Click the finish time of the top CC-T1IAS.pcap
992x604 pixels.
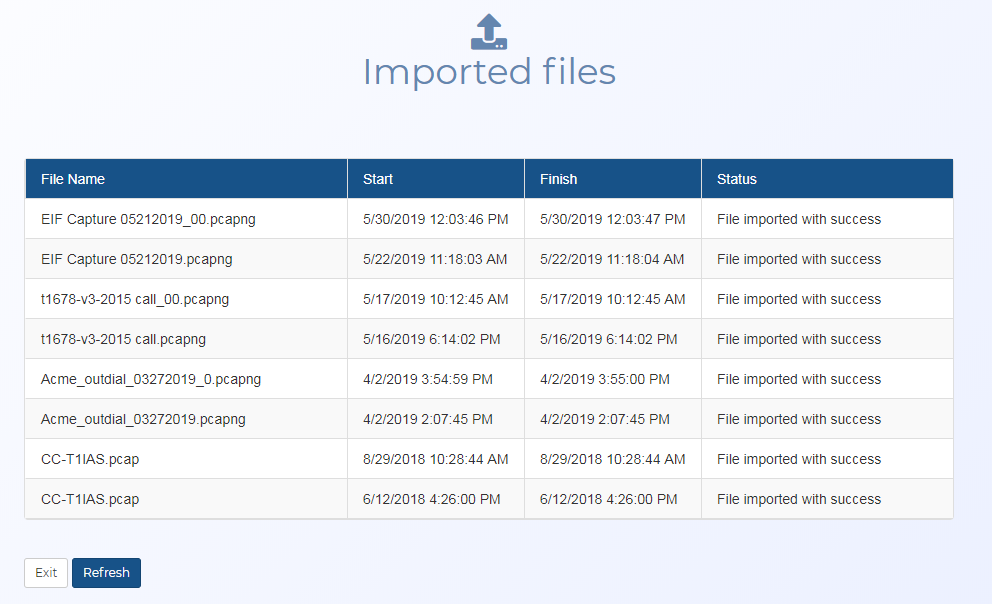(x=613, y=458)
